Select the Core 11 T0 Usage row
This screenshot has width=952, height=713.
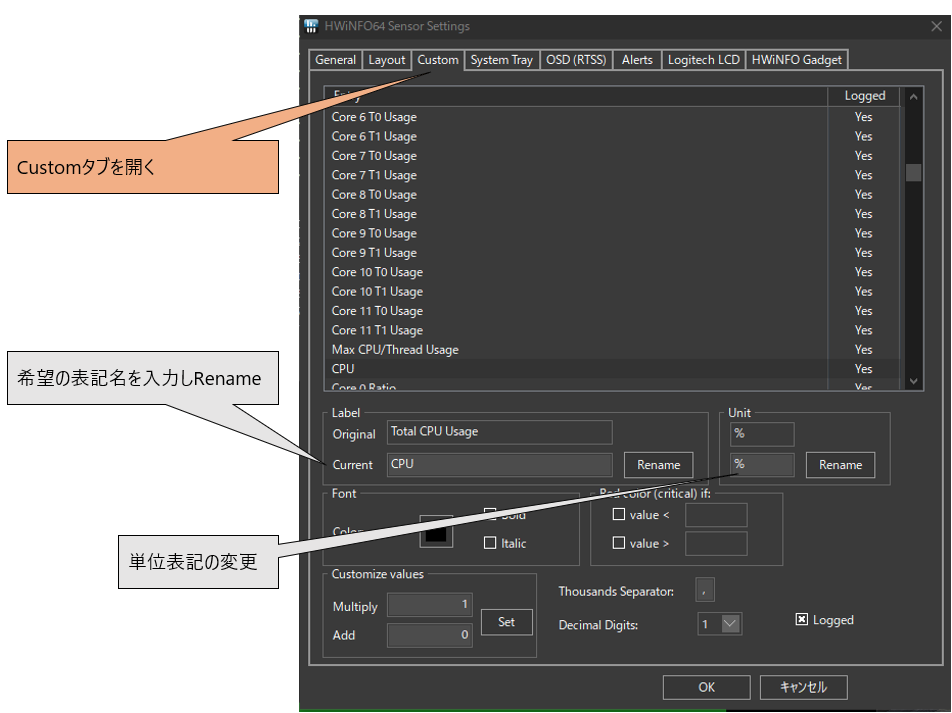[611, 311]
